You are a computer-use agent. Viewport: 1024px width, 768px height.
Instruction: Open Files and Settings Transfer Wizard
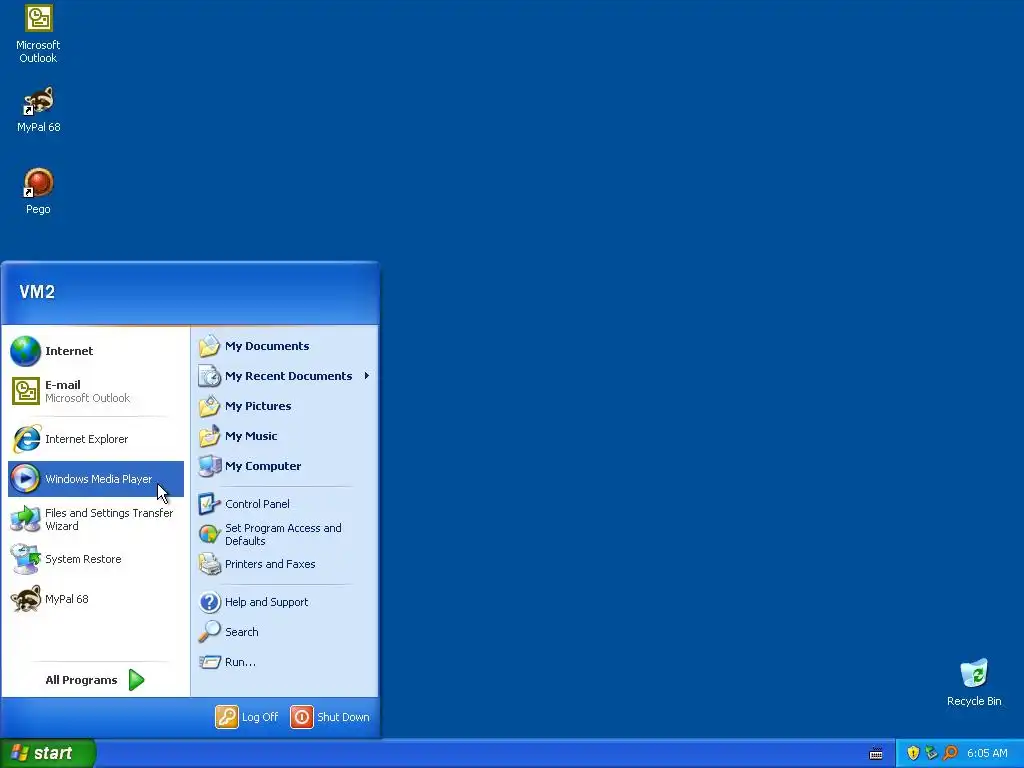[x=95, y=519]
